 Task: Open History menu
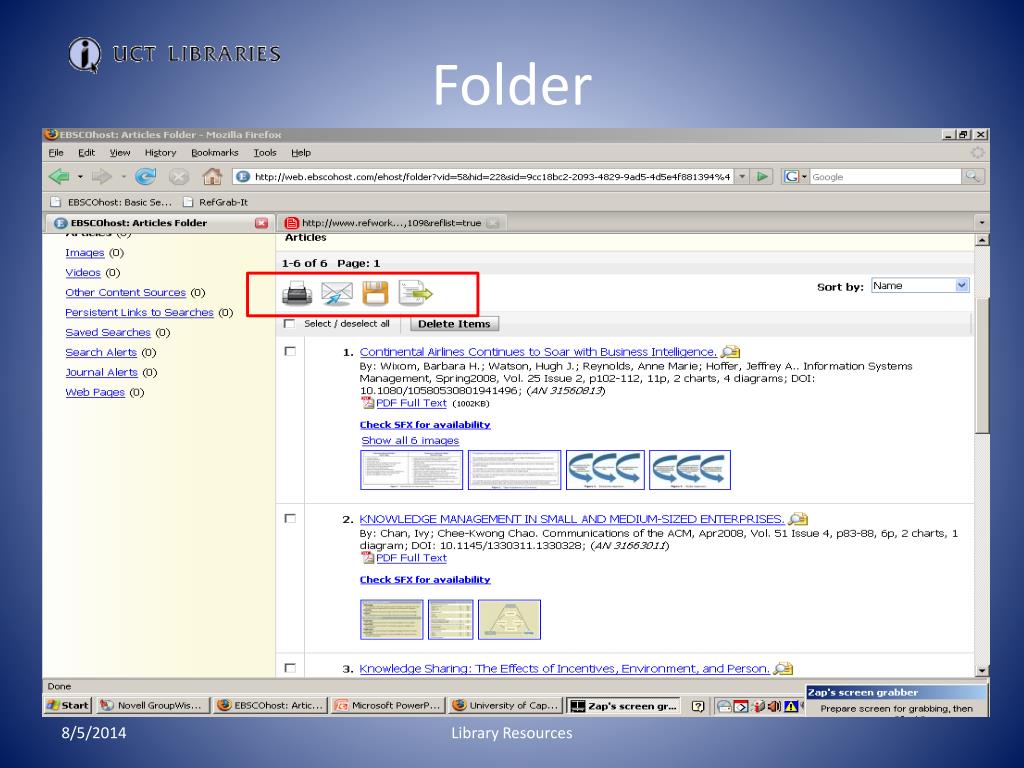coord(161,153)
